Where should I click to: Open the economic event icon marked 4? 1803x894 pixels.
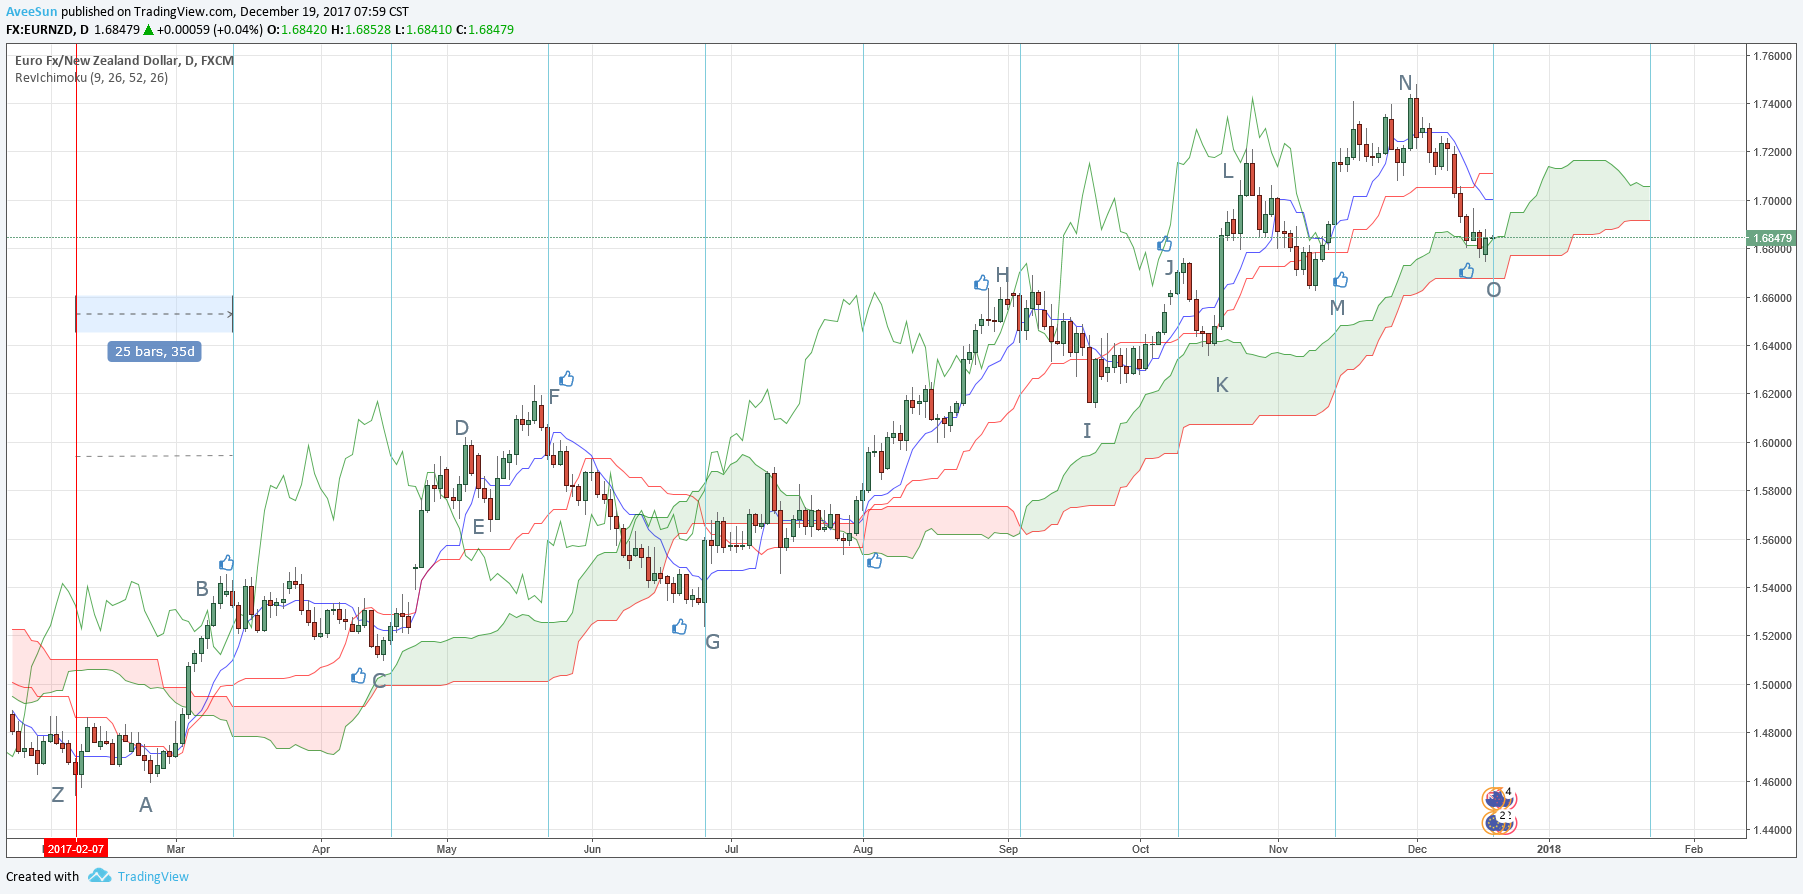click(1499, 799)
